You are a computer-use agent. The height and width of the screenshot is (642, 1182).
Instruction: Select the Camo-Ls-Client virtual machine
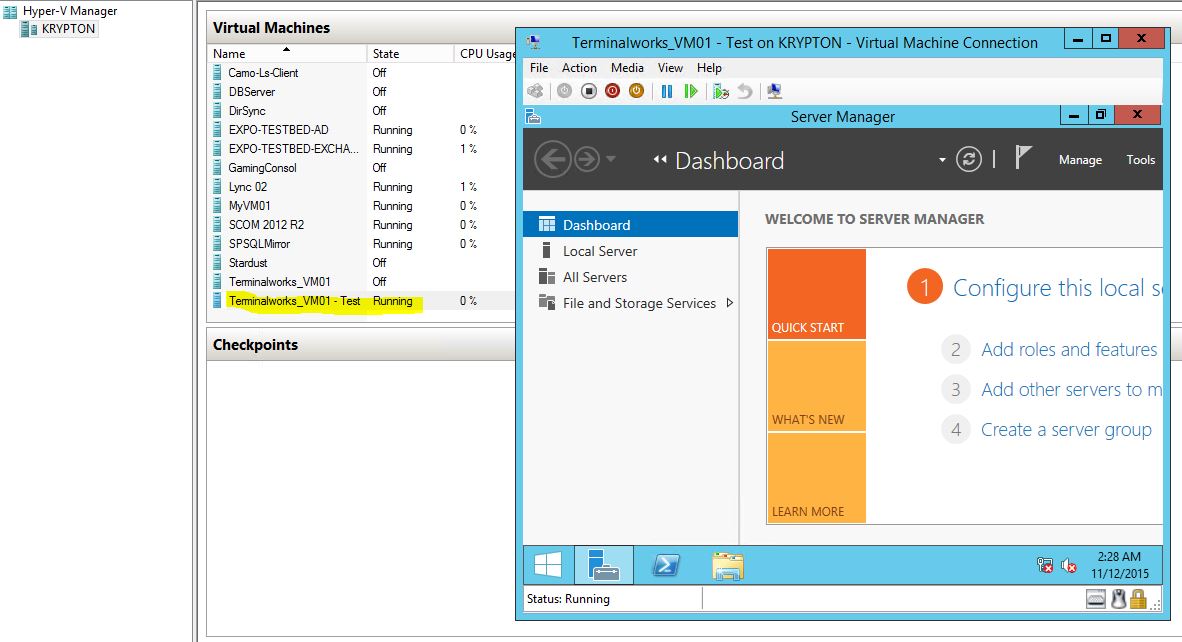pyautogui.click(x=263, y=72)
